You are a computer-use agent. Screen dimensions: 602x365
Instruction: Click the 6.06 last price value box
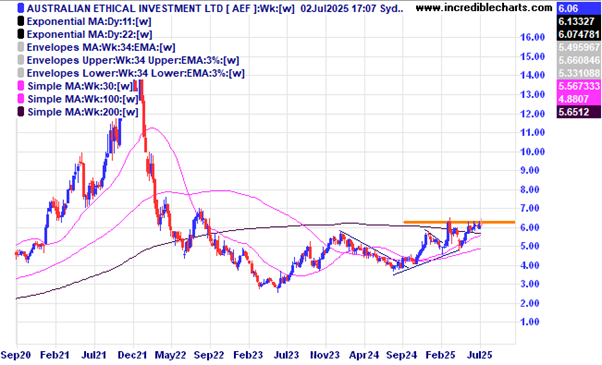579,8
